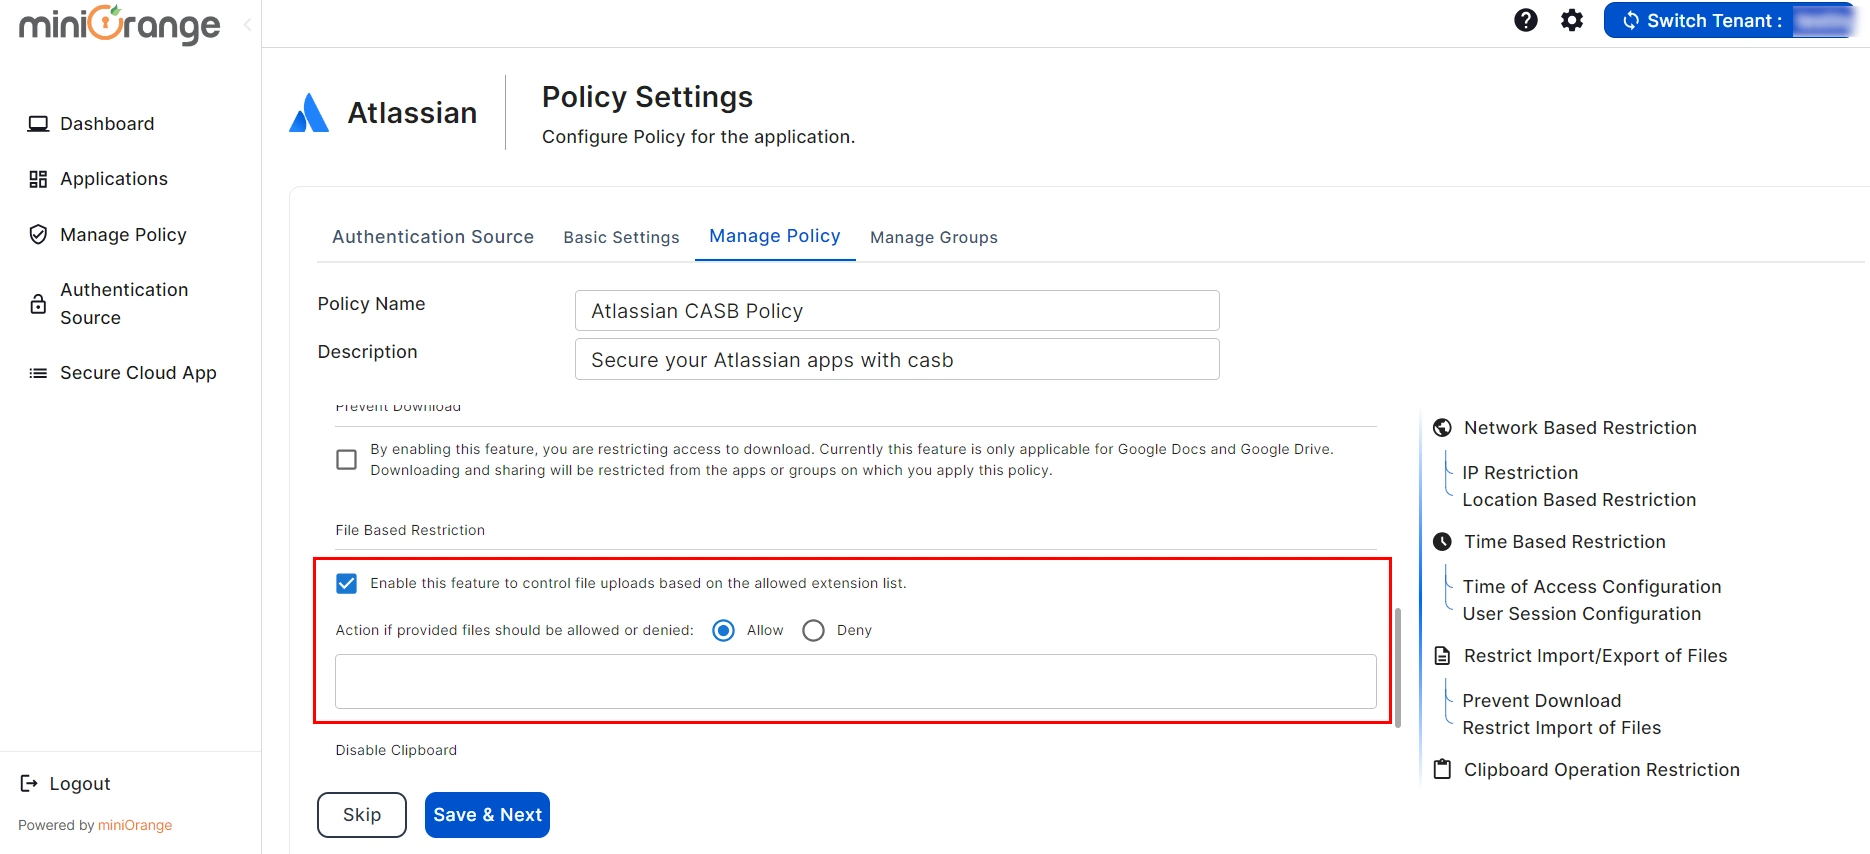Click the Description input field
1870x854 pixels.
coord(897,359)
